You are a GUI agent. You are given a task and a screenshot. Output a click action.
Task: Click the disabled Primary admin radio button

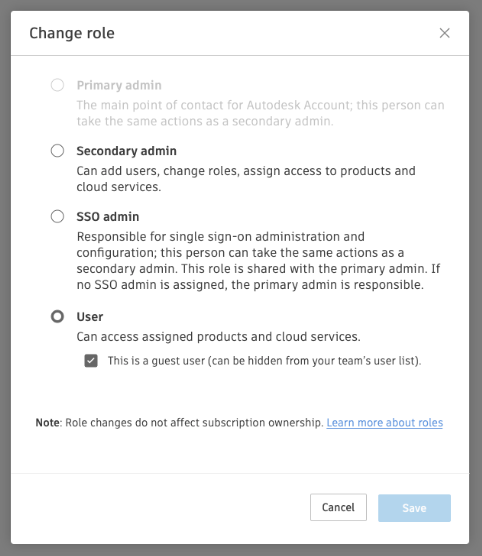57,85
